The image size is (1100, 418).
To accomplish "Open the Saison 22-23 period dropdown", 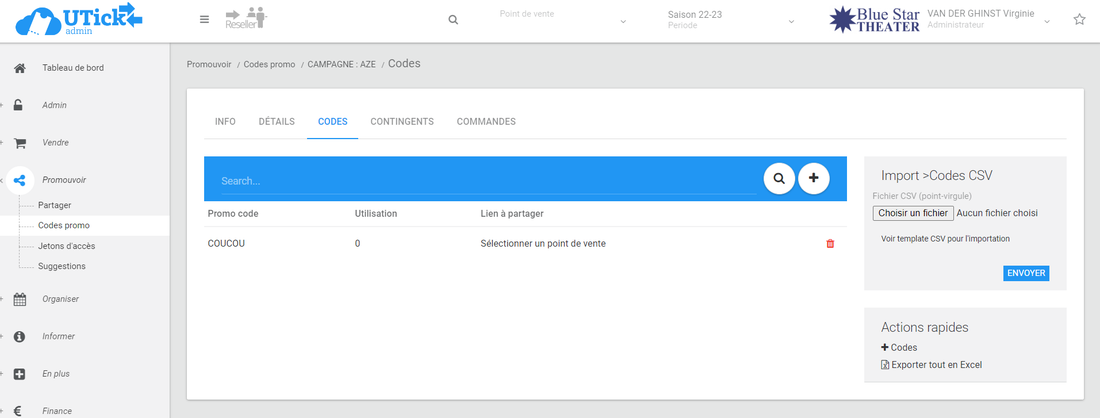I will coord(730,20).
